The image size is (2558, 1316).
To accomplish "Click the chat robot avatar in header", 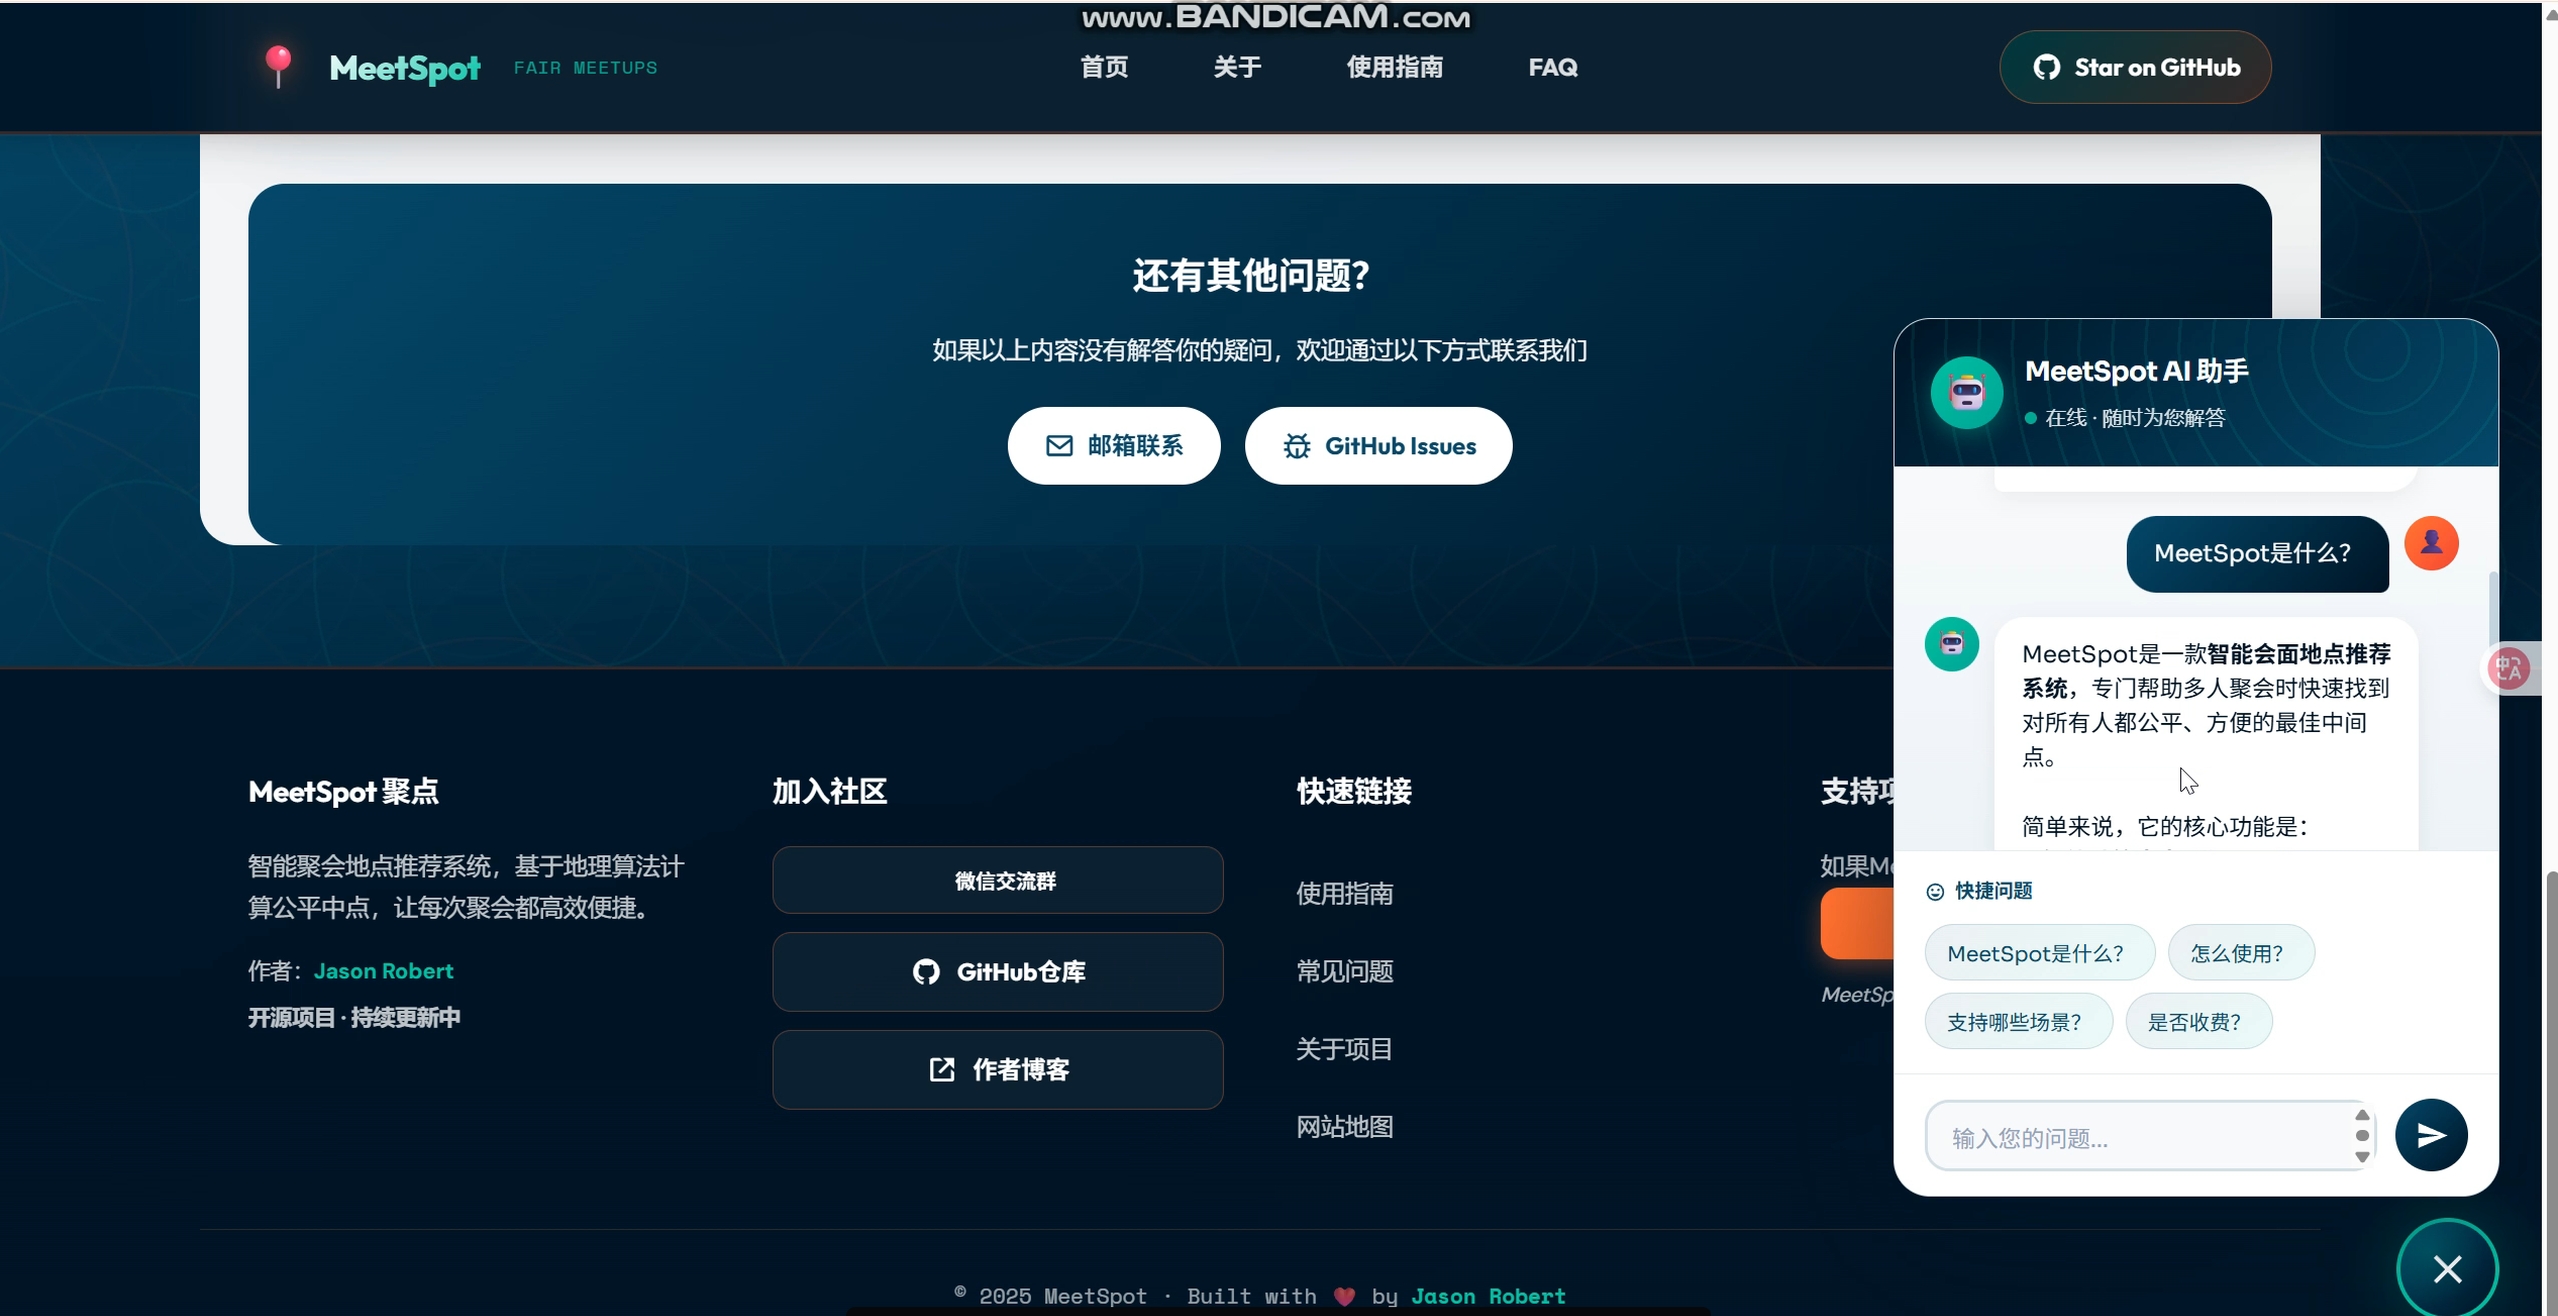I will pyautogui.click(x=1965, y=392).
